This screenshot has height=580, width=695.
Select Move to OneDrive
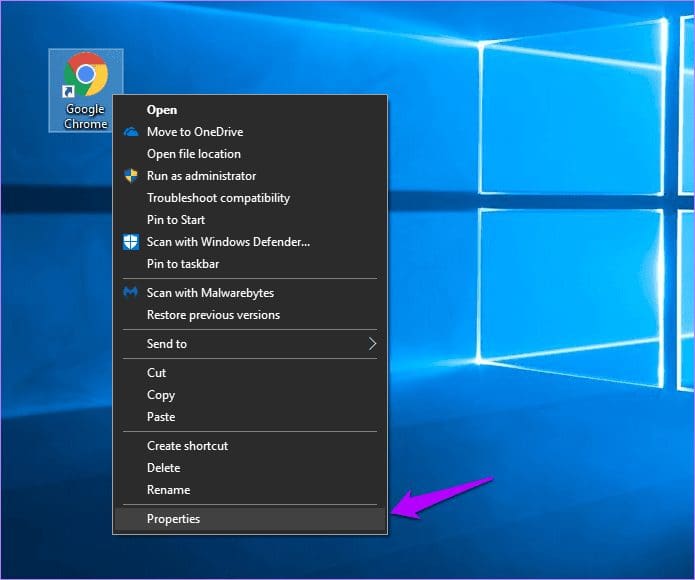(250, 132)
